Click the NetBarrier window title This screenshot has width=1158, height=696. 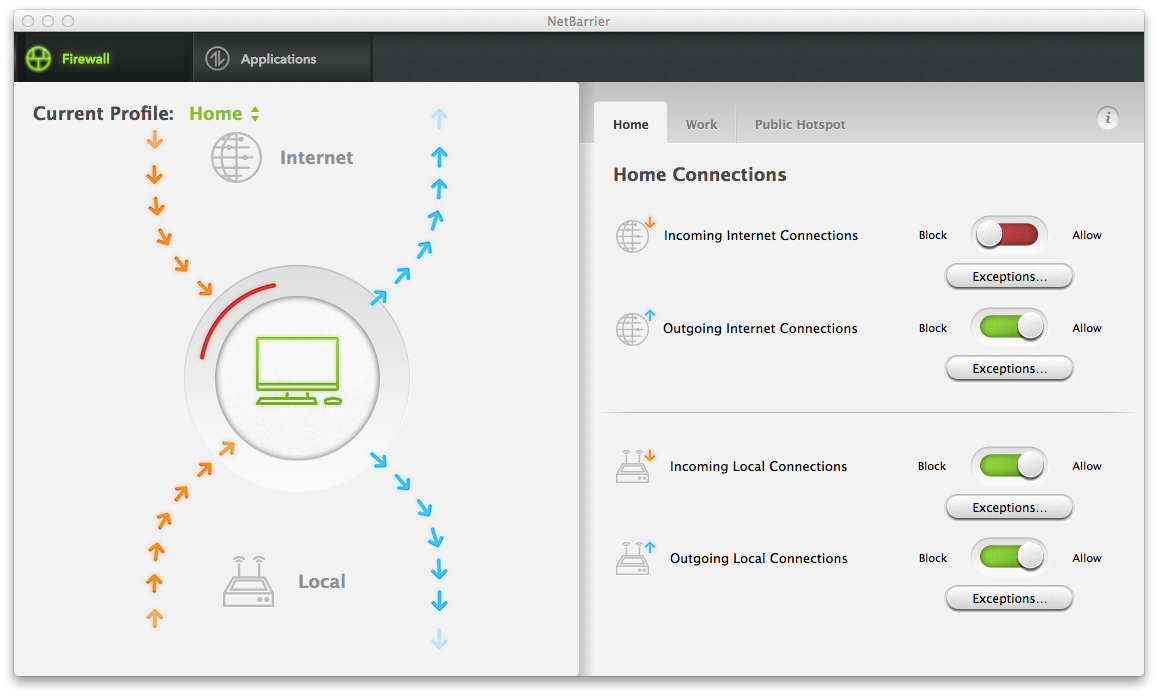tap(578, 21)
